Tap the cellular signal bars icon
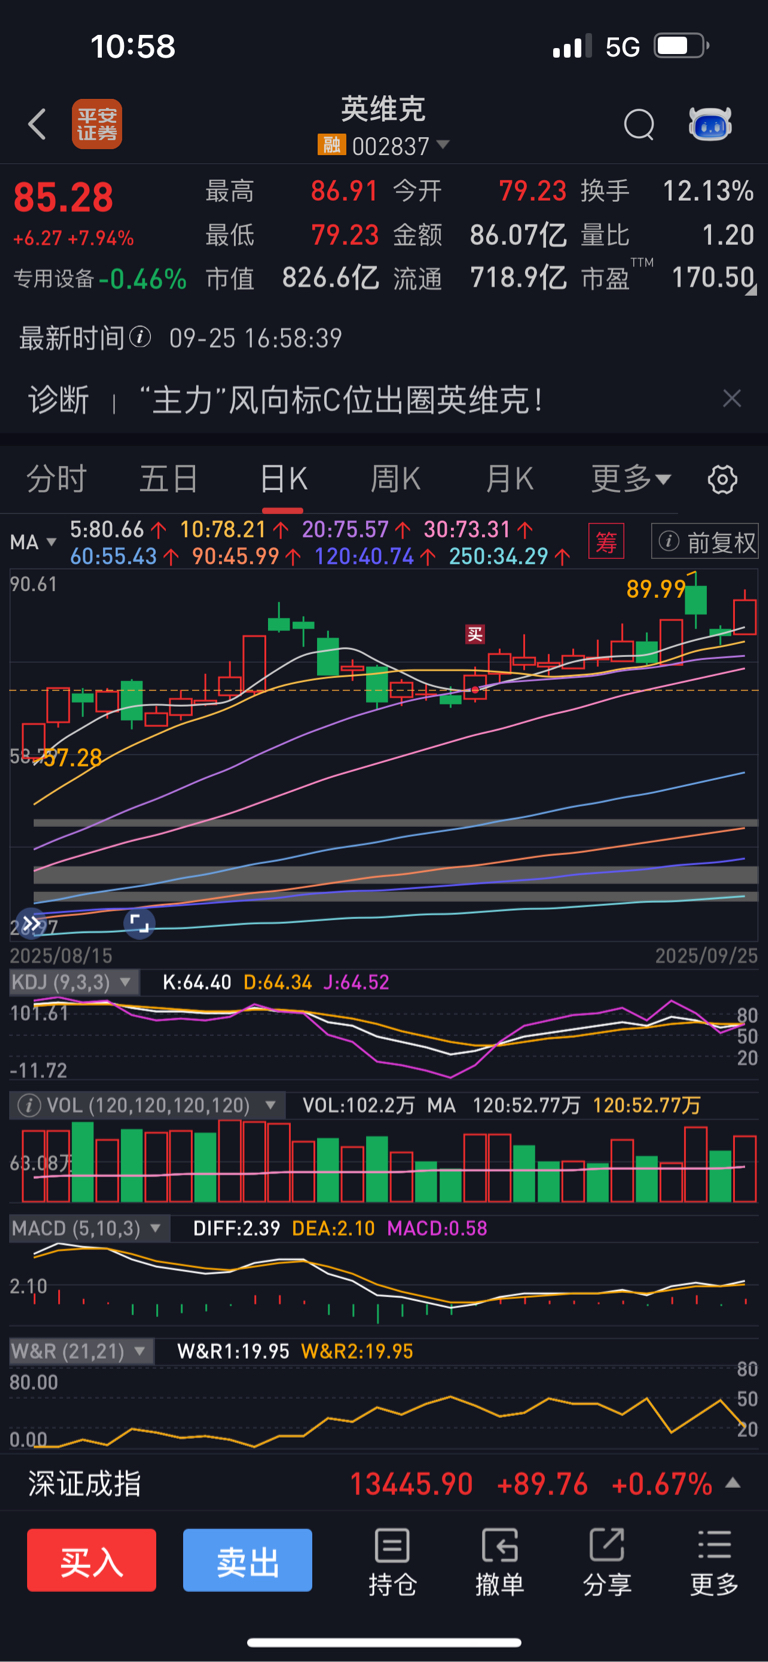 point(572,47)
